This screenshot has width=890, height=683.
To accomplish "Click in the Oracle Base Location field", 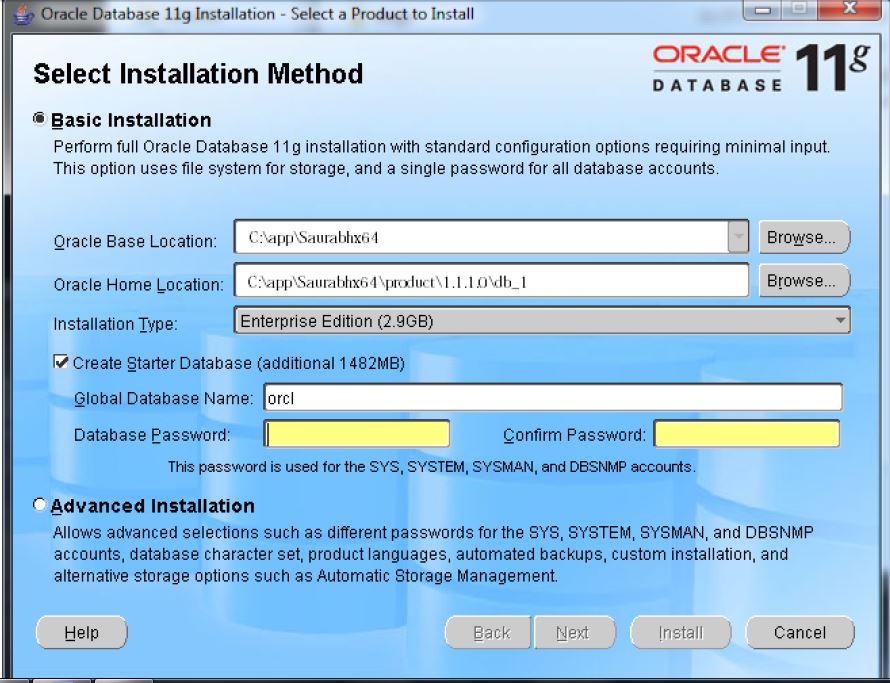I will point(481,237).
